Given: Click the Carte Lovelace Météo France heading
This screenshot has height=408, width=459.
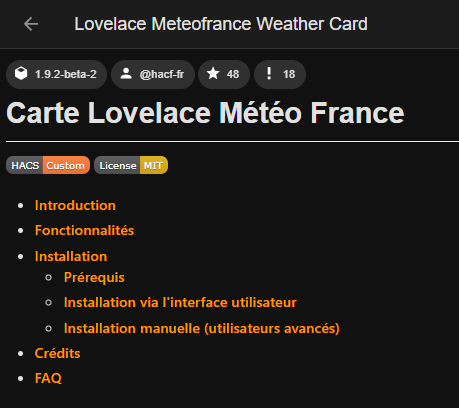Looking at the screenshot, I should tap(205, 113).
